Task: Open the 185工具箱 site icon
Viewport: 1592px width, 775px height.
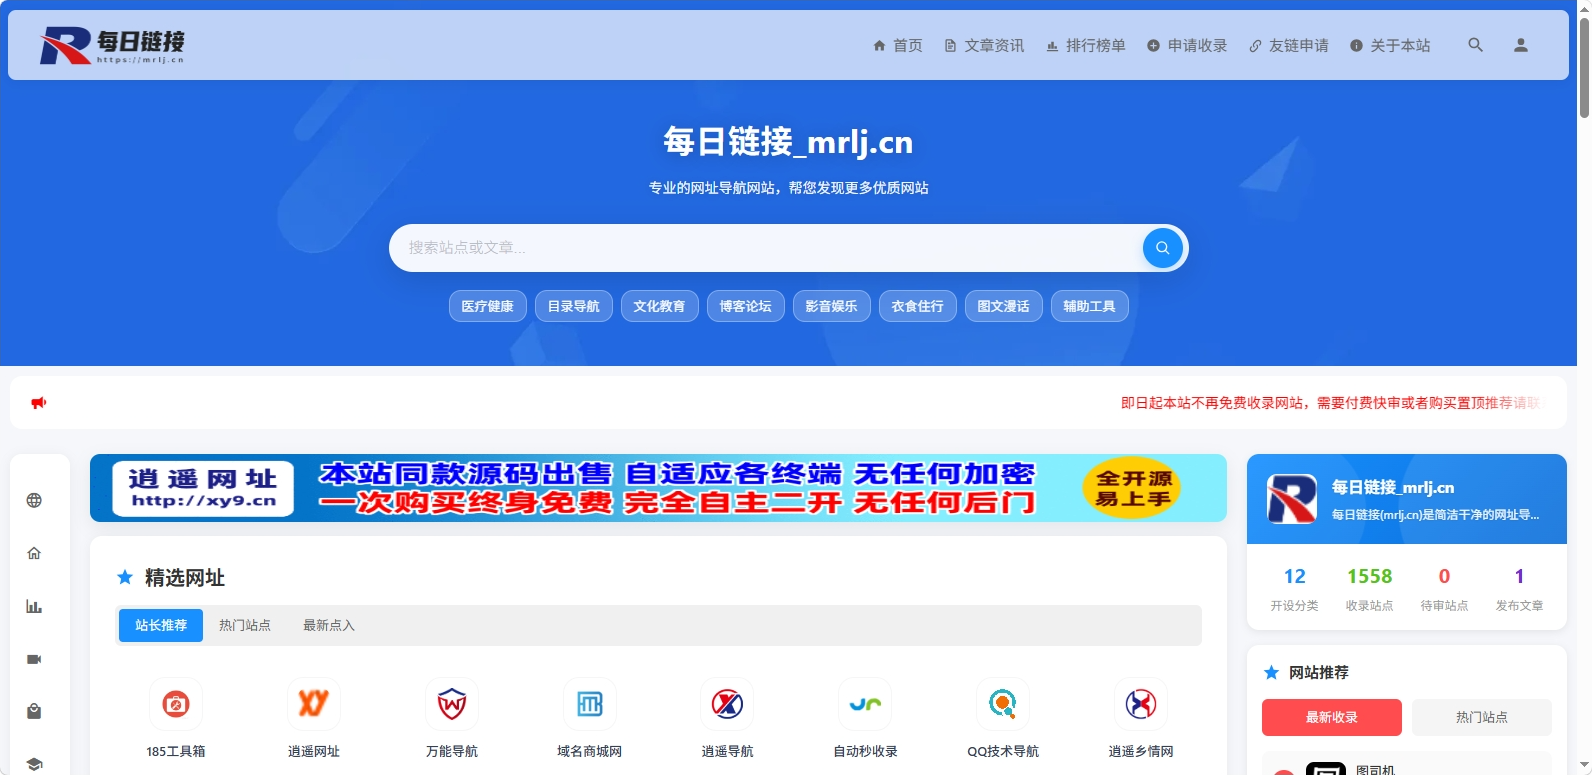Action: (x=176, y=704)
